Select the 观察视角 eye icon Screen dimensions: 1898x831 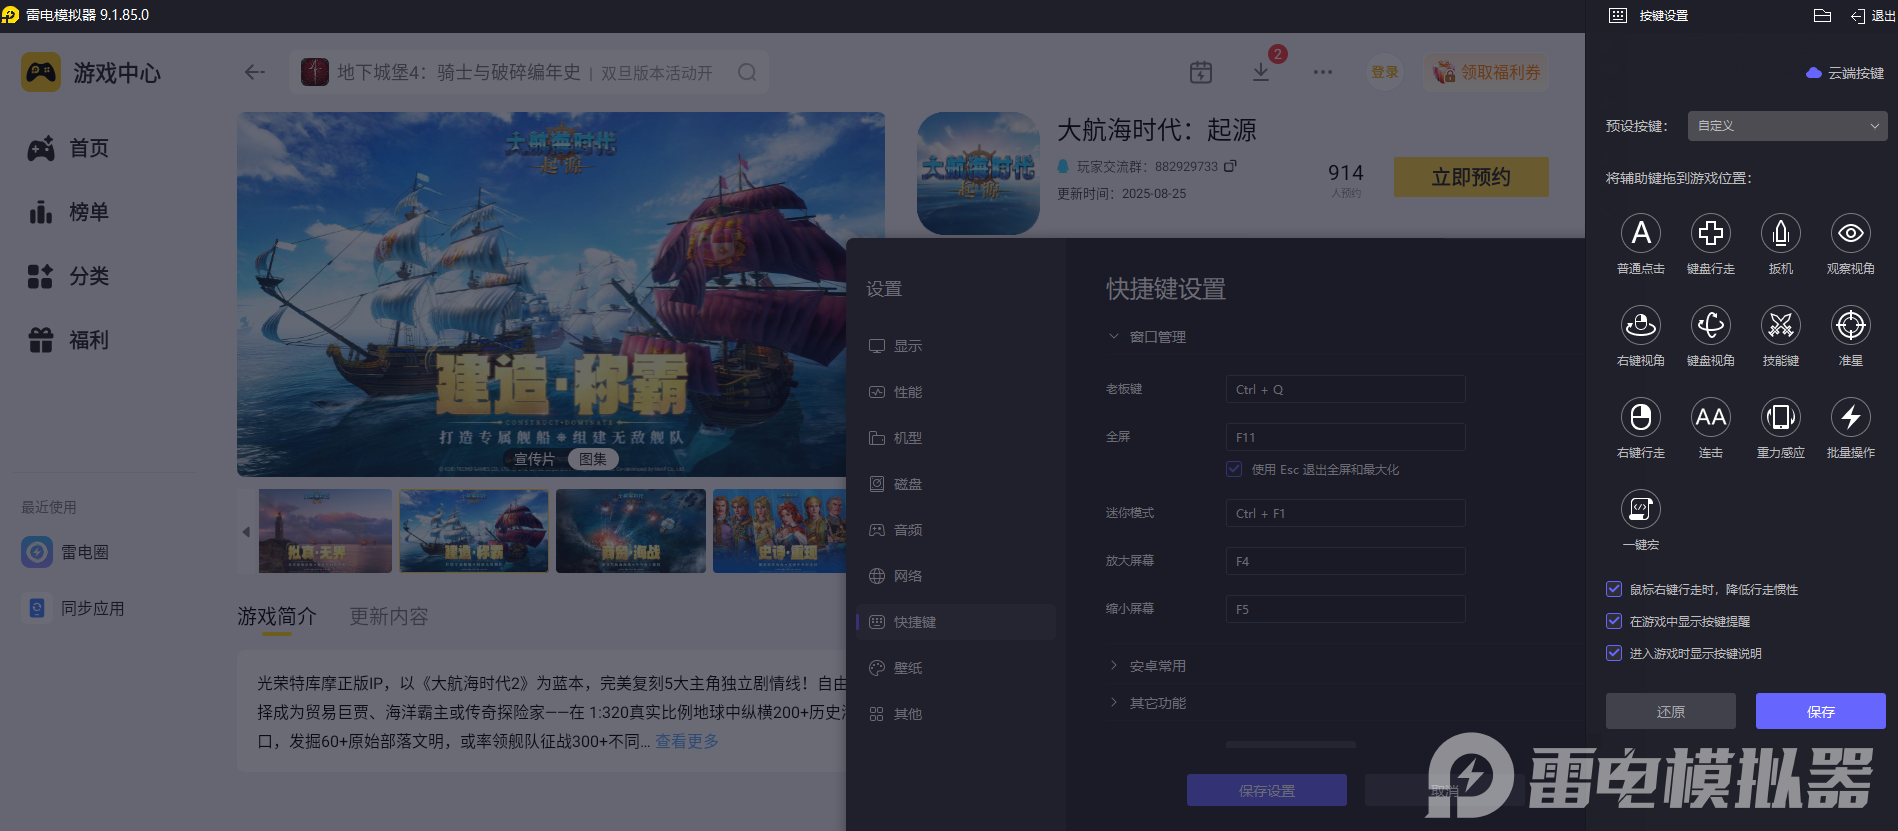click(x=1850, y=234)
